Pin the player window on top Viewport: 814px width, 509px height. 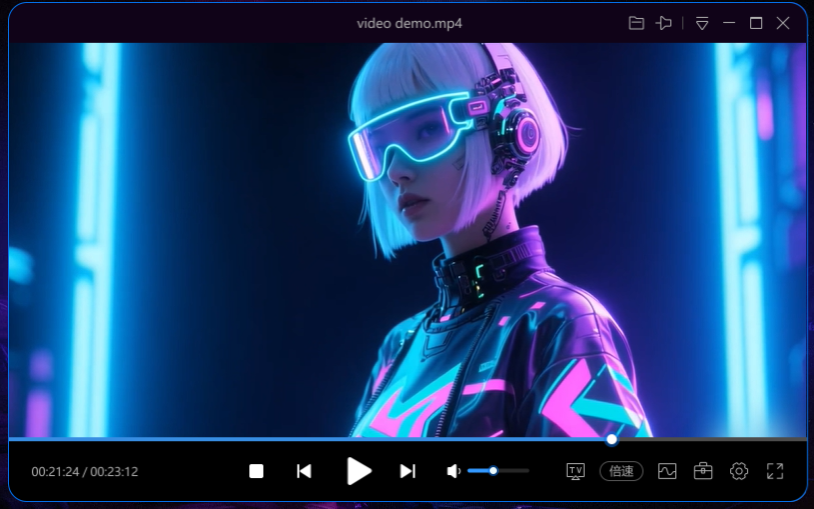[663, 23]
